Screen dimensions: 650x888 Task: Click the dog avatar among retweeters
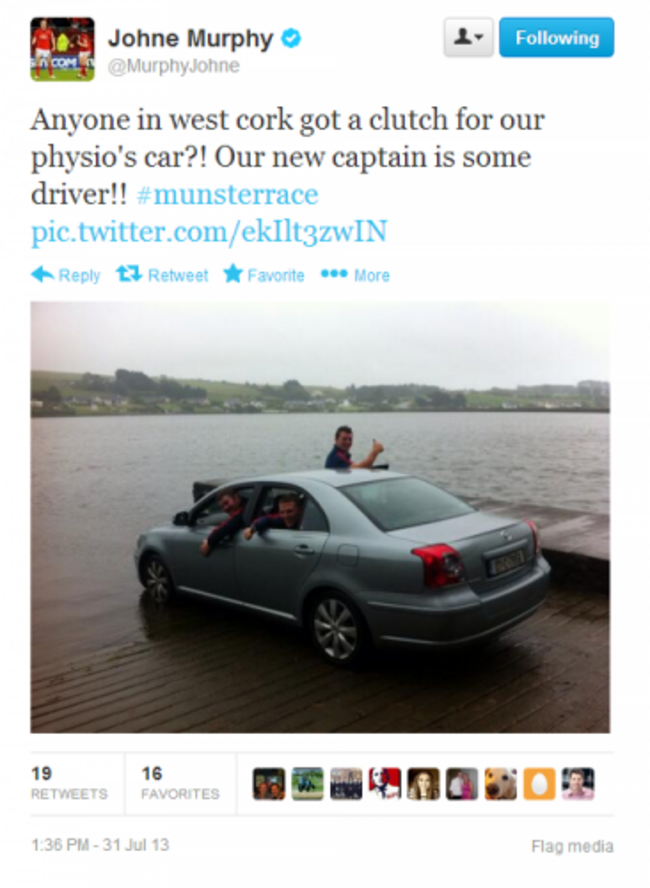pyautogui.click(x=501, y=784)
